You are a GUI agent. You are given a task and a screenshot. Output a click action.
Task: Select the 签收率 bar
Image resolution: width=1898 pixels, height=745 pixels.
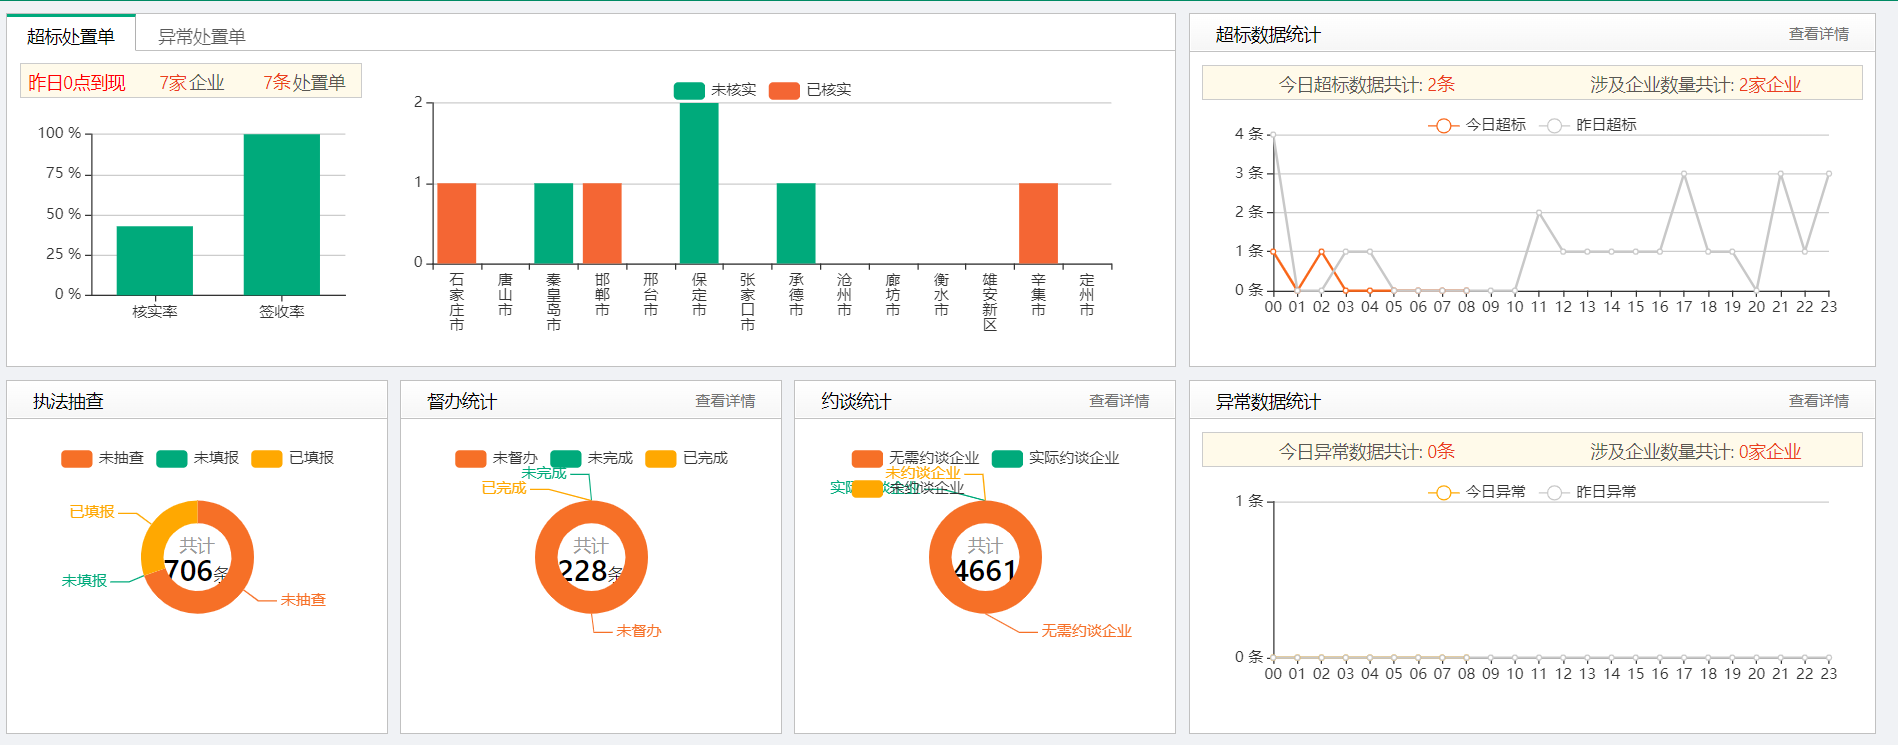(282, 214)
